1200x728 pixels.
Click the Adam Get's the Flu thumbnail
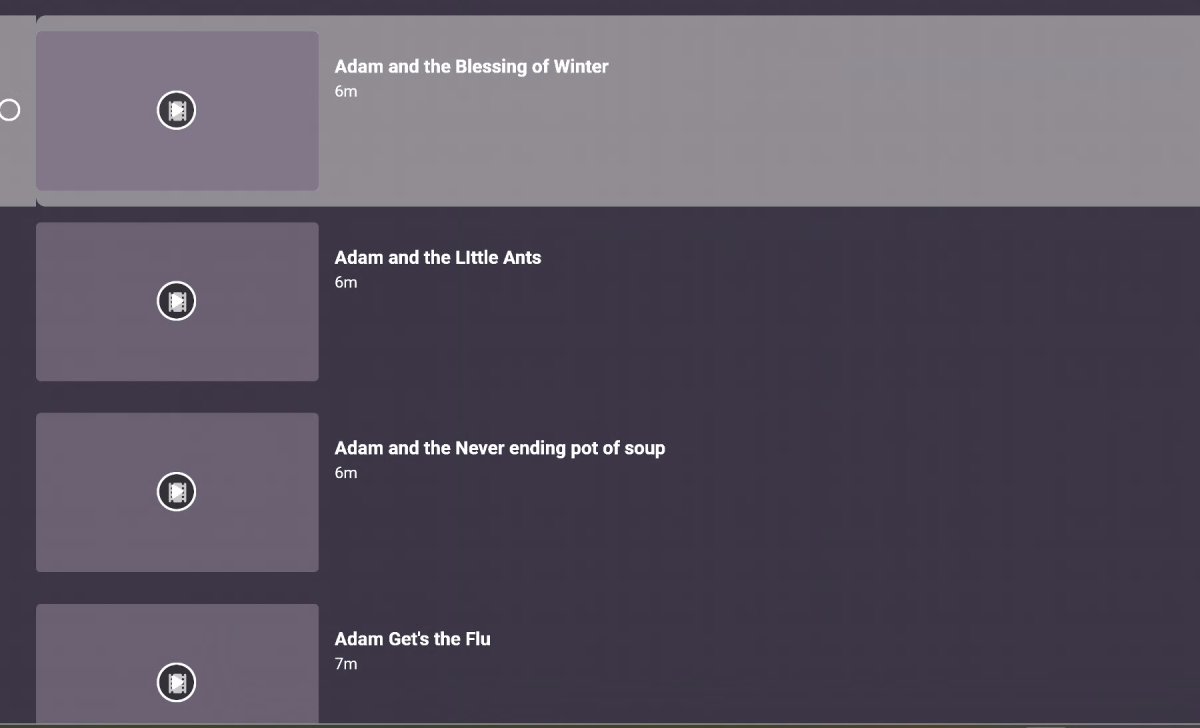tap(177, 665)
